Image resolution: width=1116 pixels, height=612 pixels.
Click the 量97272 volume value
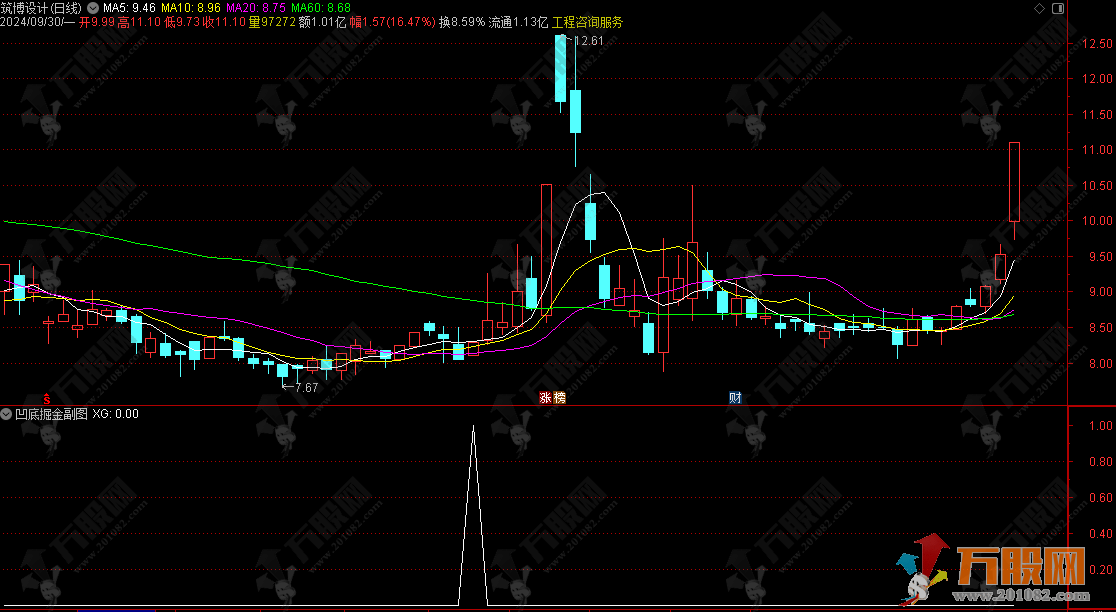[272, 22]
